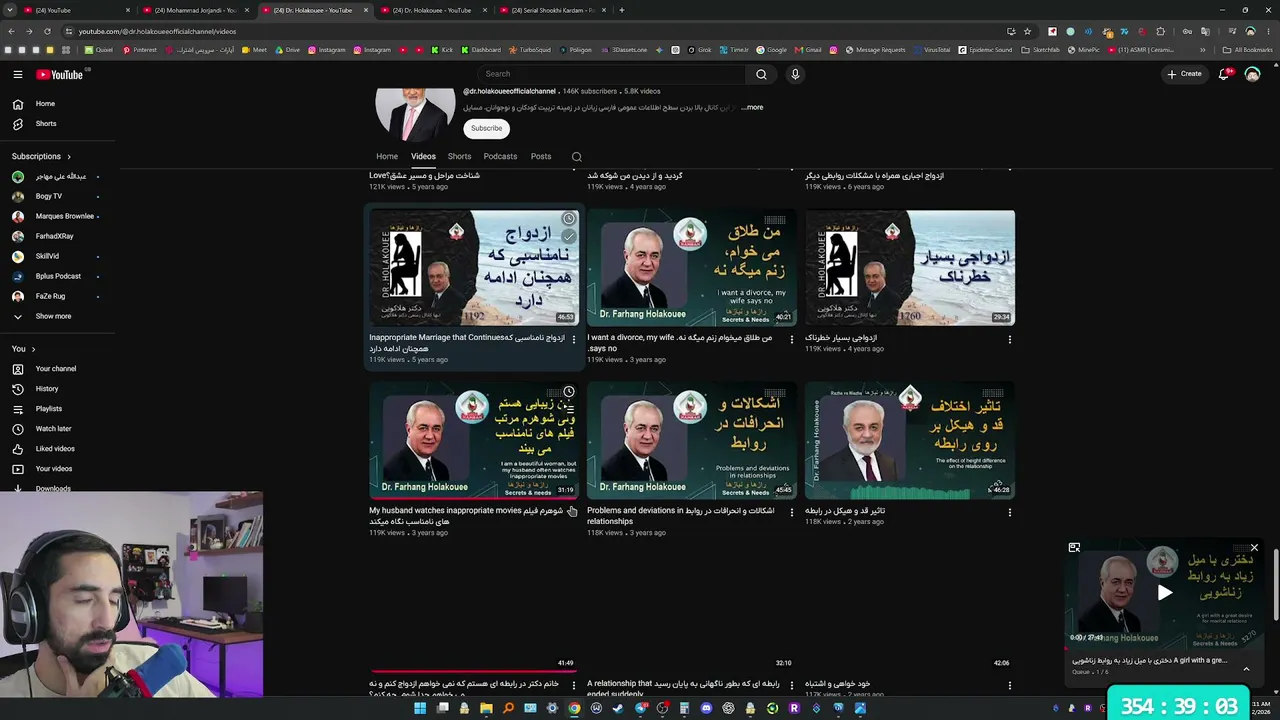
Task: Switch to the channel Home tab
Action: [387, 157]
